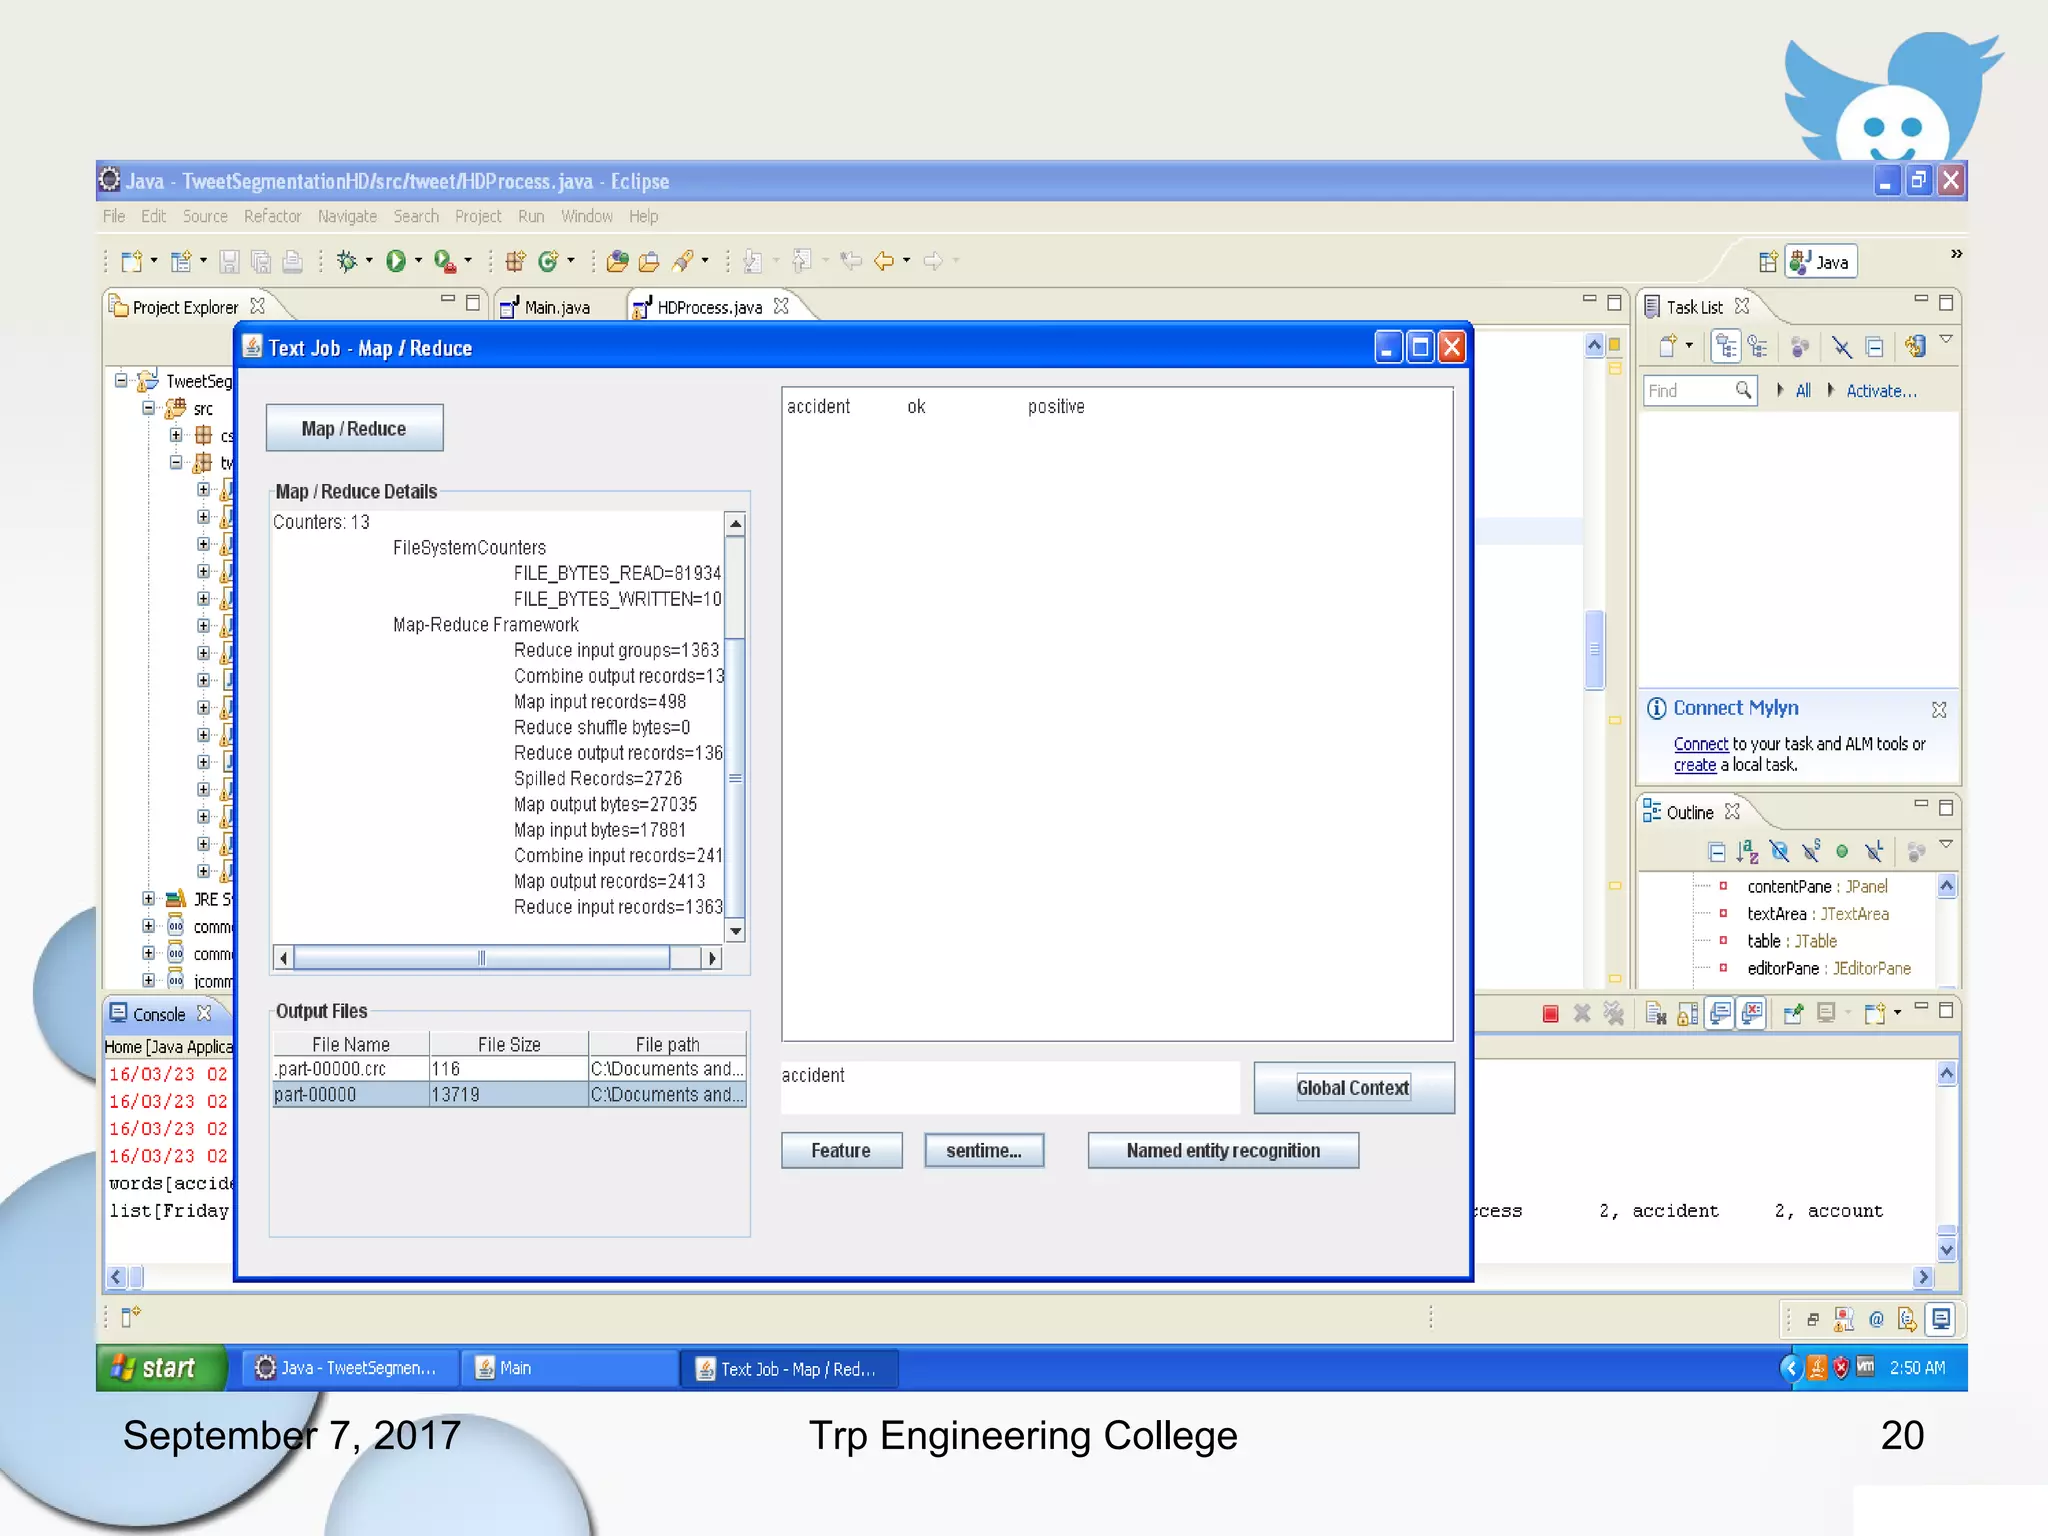Click the red Terminate icon in Console
Image resolution: width=2048 pixels, height=1536 pixels.
1550,1014
